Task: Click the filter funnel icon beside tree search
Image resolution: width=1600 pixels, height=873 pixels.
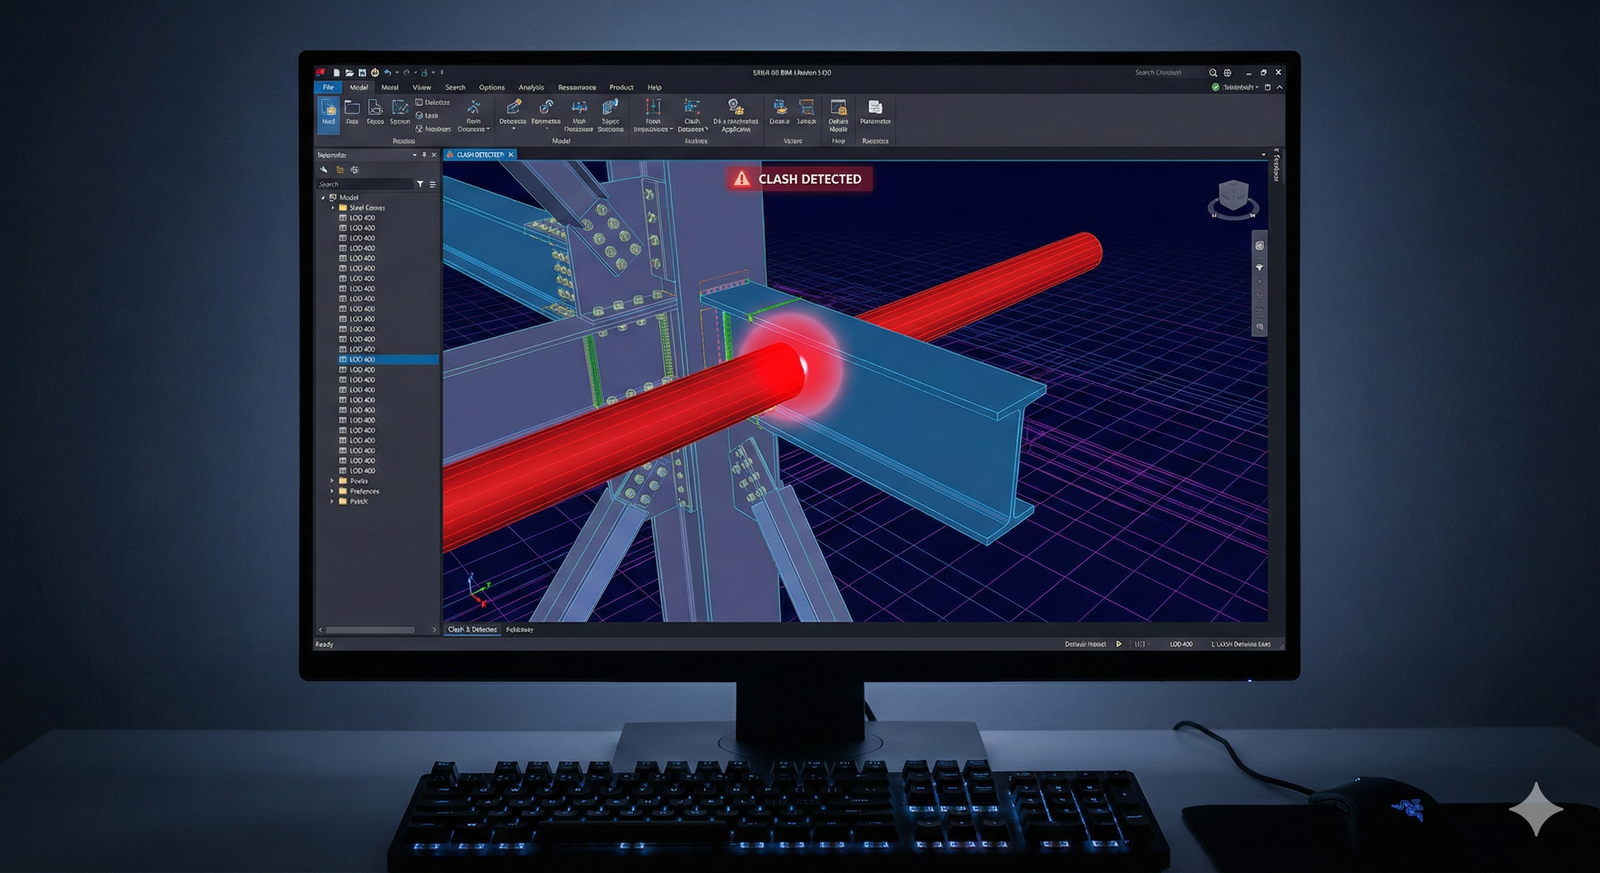Action: (420, 185)
